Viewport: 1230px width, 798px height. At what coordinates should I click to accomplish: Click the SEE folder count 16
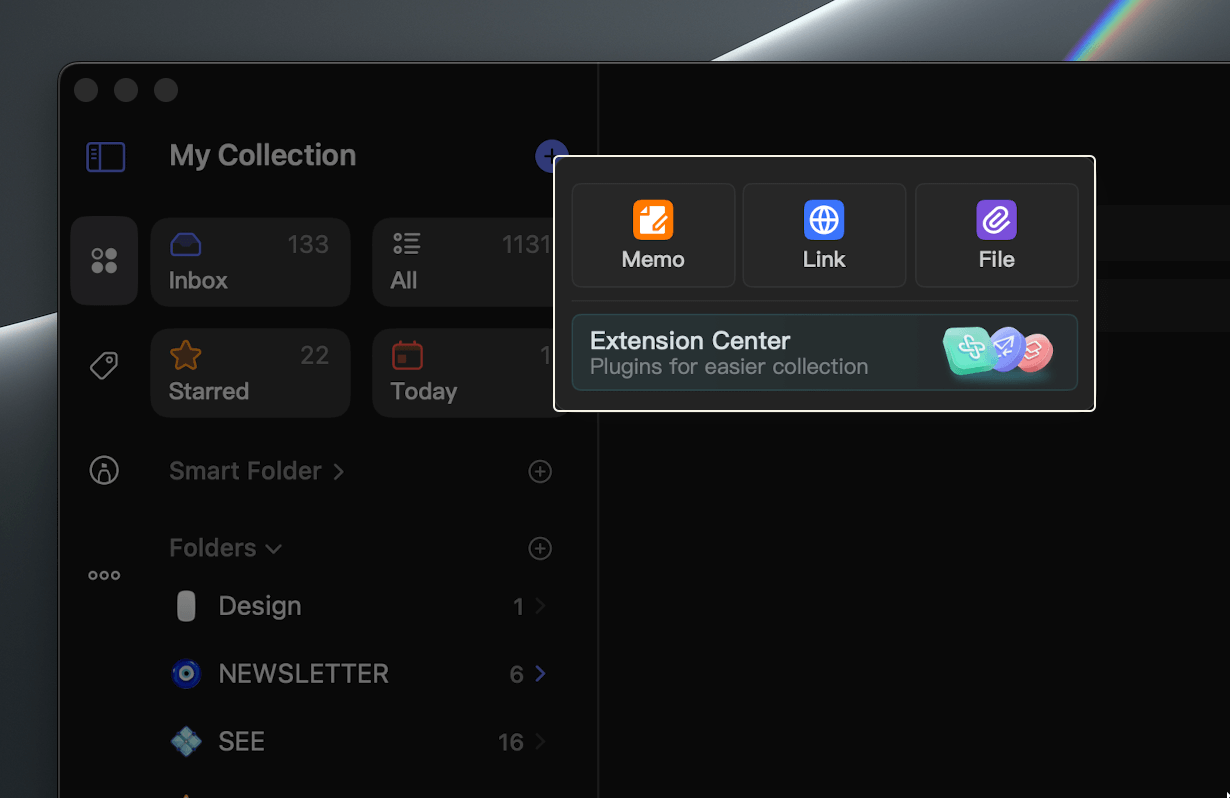(x=511, y=742)
